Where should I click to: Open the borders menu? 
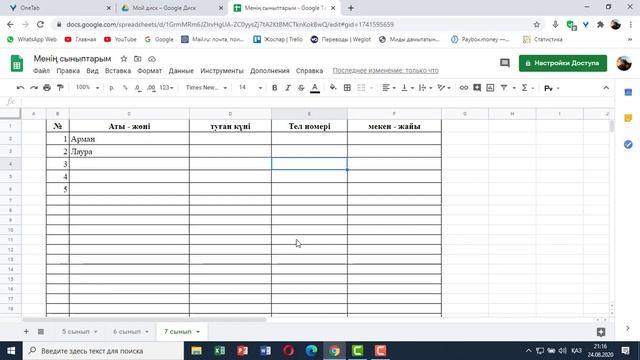(347, 88)
